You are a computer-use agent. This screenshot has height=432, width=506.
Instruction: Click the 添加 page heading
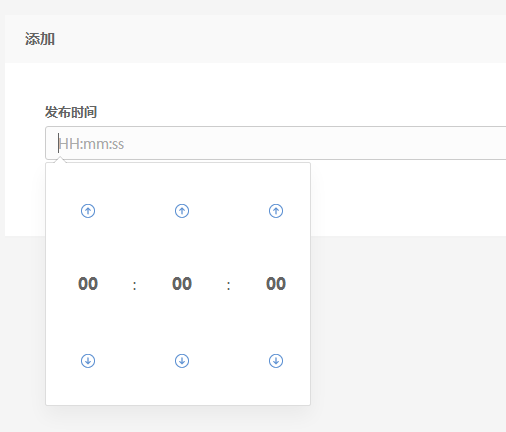40,39
